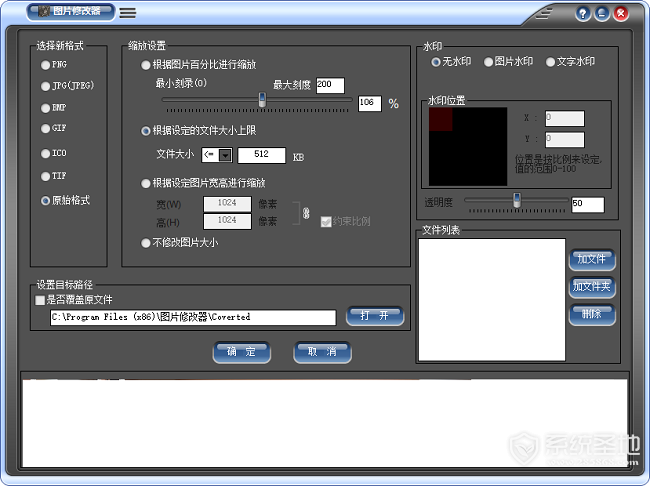
Task: Open the hamburger menu beside the title
Action: pos(128,12)
